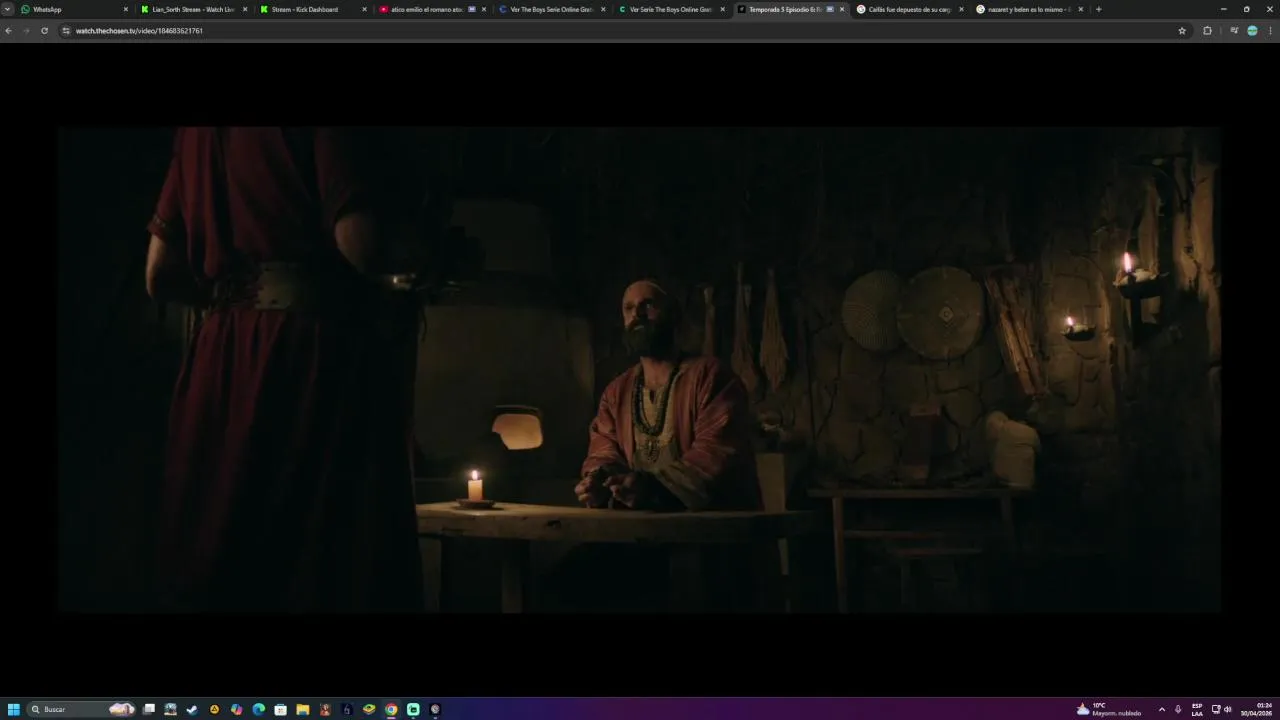
Task: Open Microsoft Store from taskbar
Action: click(280, 709)
